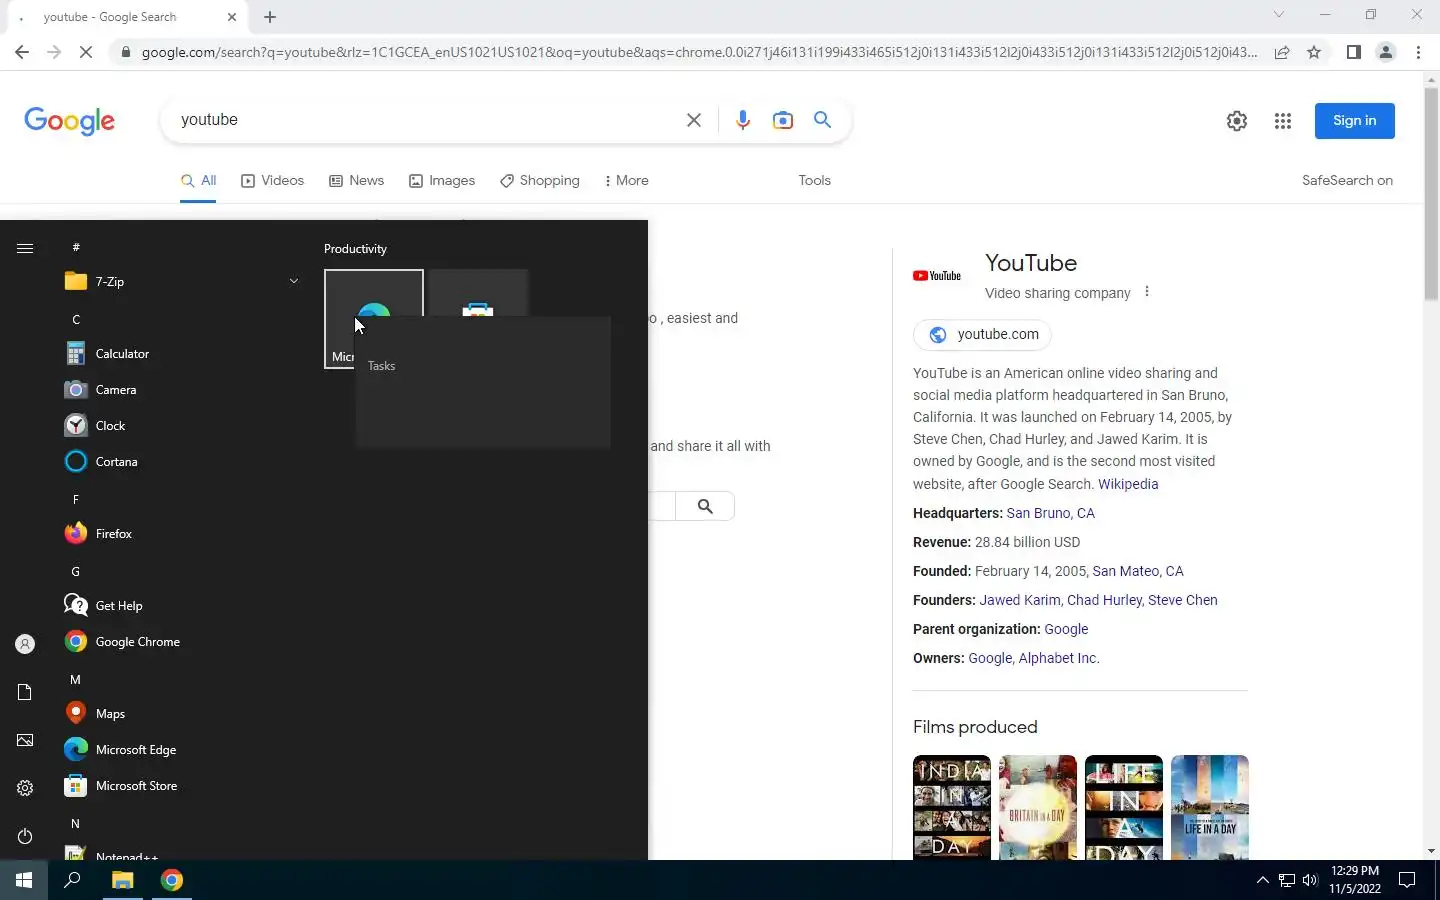Follow the Jawed Karim founder link
The width and height of the screenshot is (1440, 900).
[x=1020, y=600]
